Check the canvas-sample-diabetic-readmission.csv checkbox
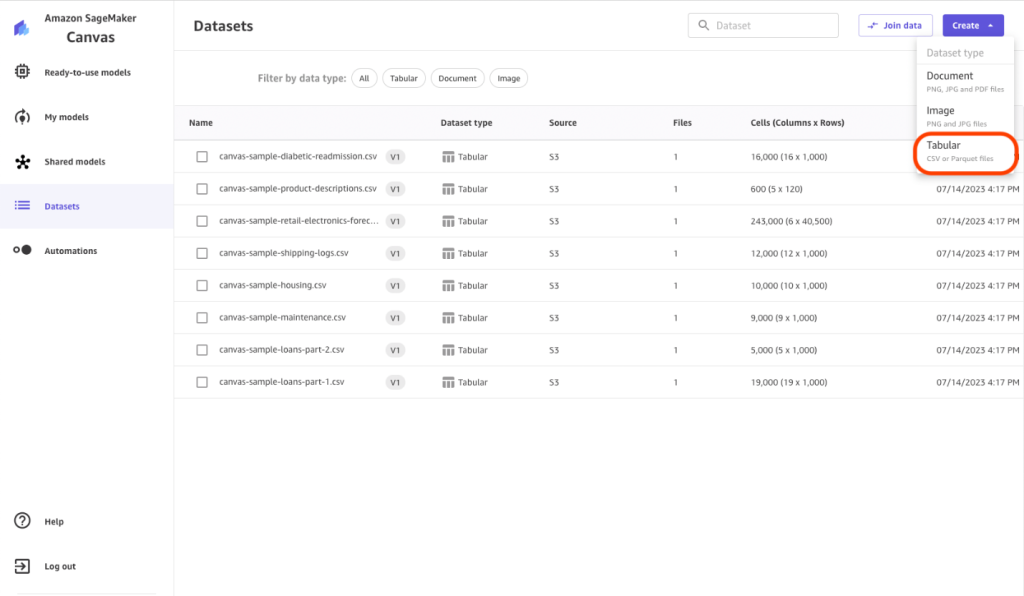1024x596 pixels. (202, 157)
